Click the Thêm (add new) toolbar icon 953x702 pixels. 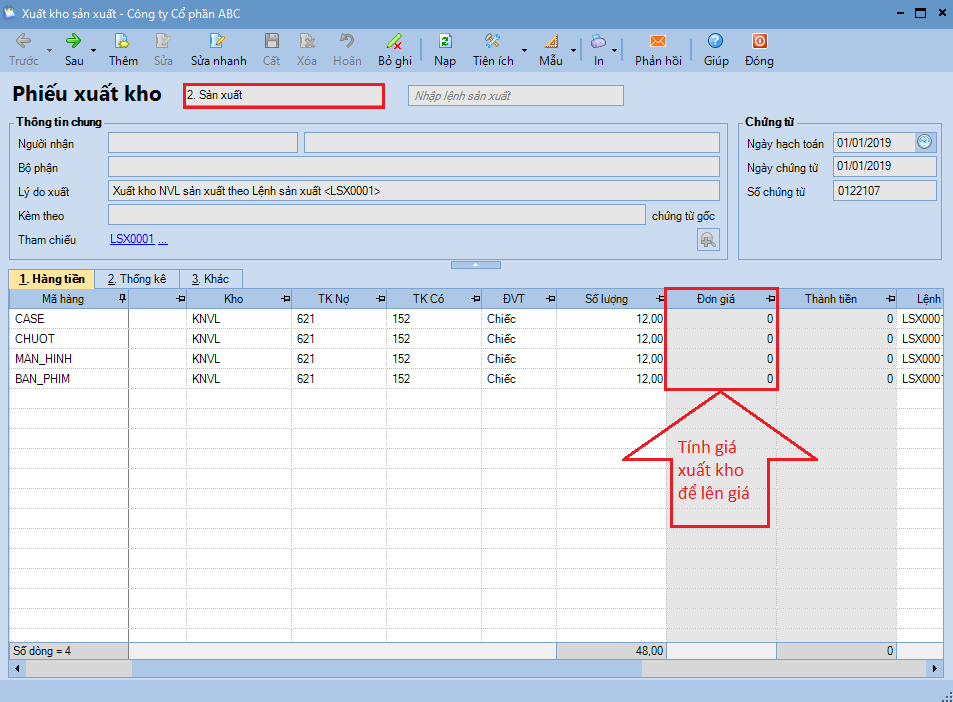click(x=123, y=42)
